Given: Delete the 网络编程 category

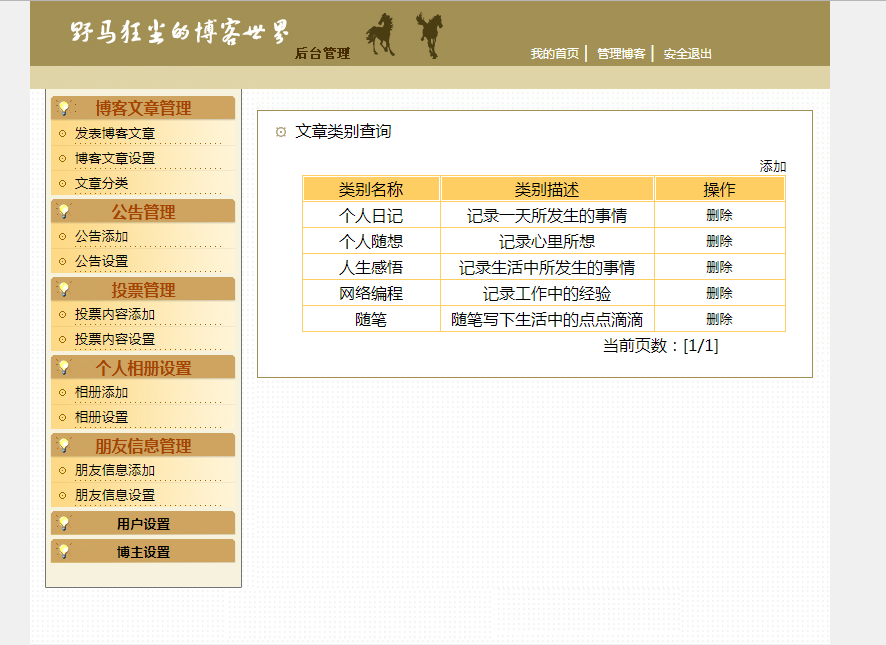Looking at the screenshot, I should tap(719, 293).
